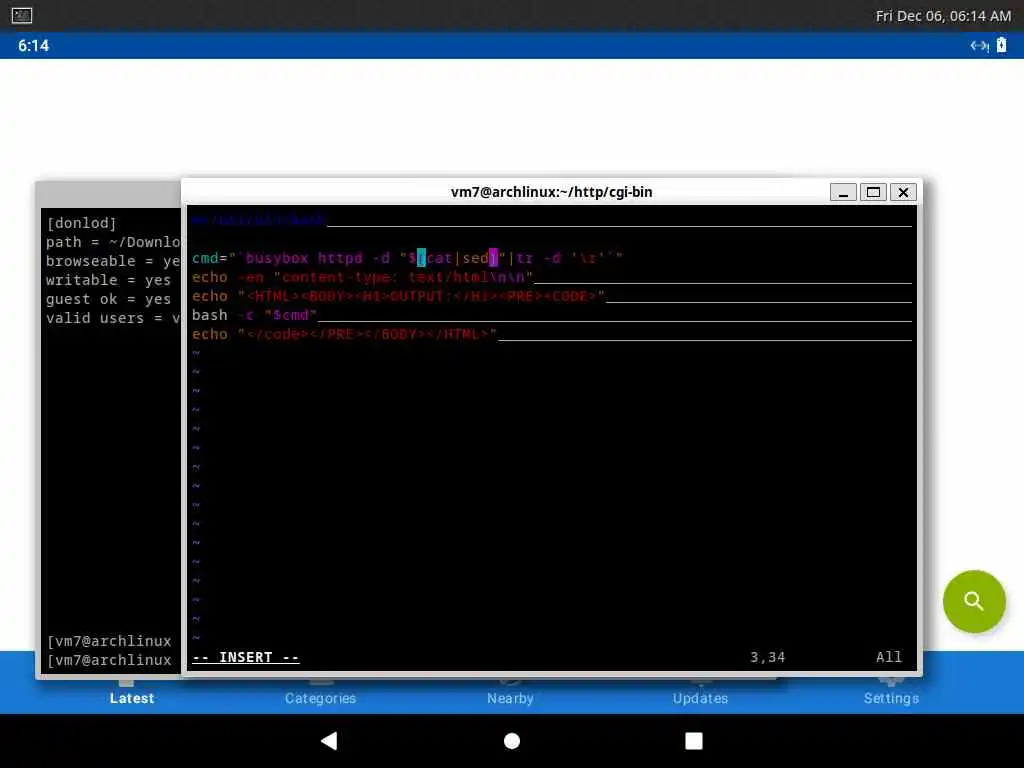Minimize the vm7@archlinux terminal window
This screenshot has height=768, width=1024.
coord(843,192)
